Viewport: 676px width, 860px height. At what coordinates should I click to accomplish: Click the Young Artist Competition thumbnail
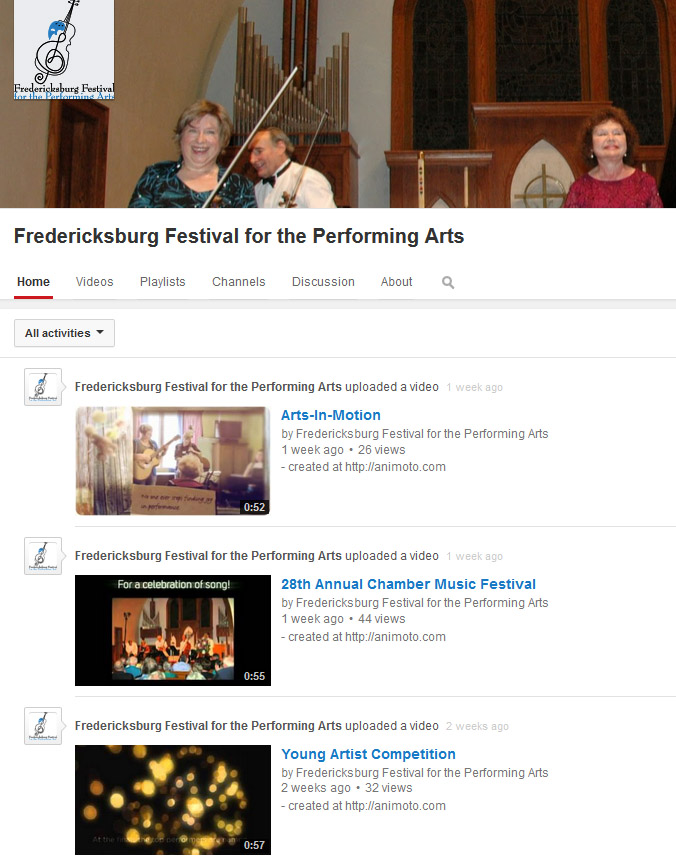click(x=172, y=800)
